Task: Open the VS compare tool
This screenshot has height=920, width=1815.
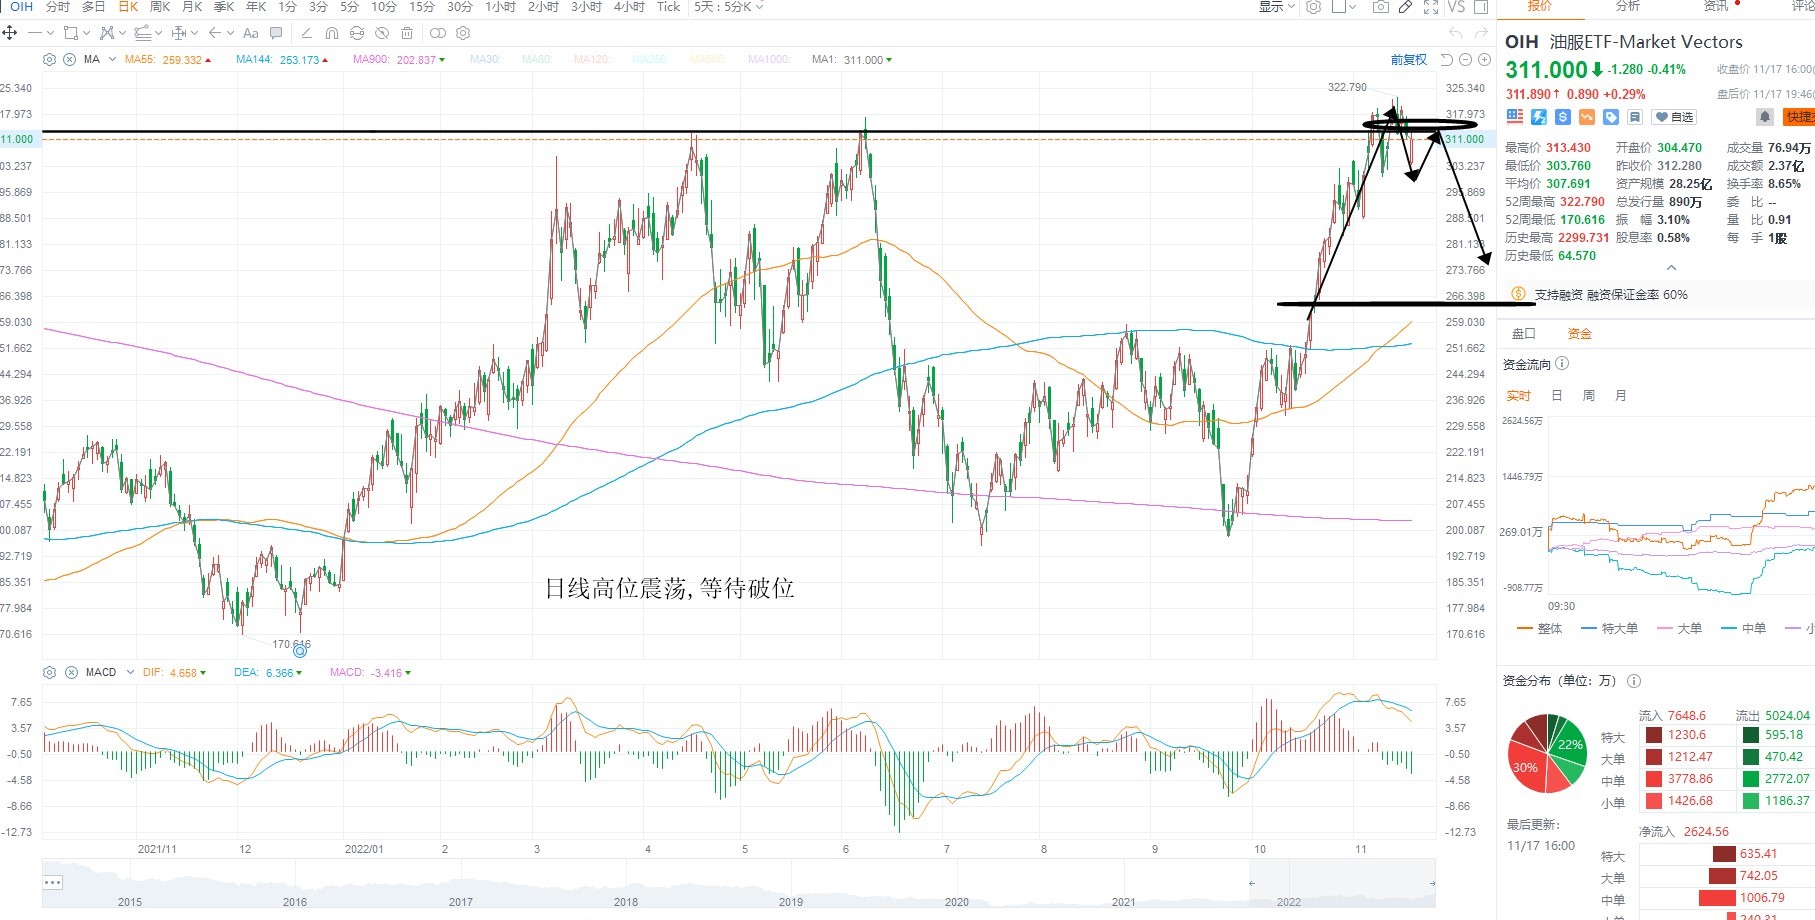Action: coord(1456,7)
